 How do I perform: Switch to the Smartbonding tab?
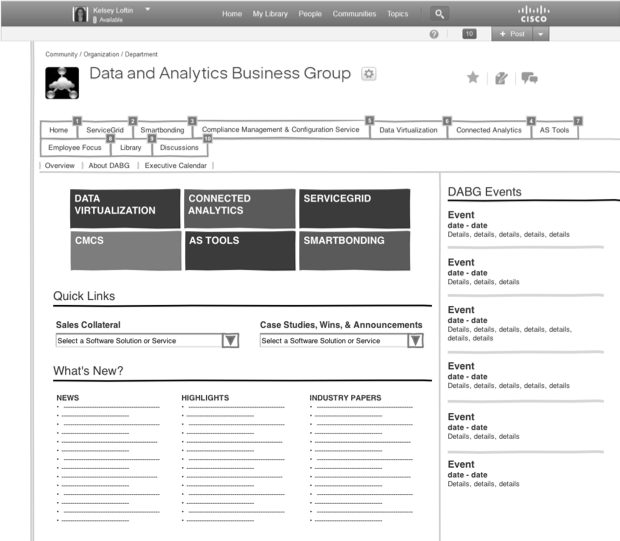(162, 130)
